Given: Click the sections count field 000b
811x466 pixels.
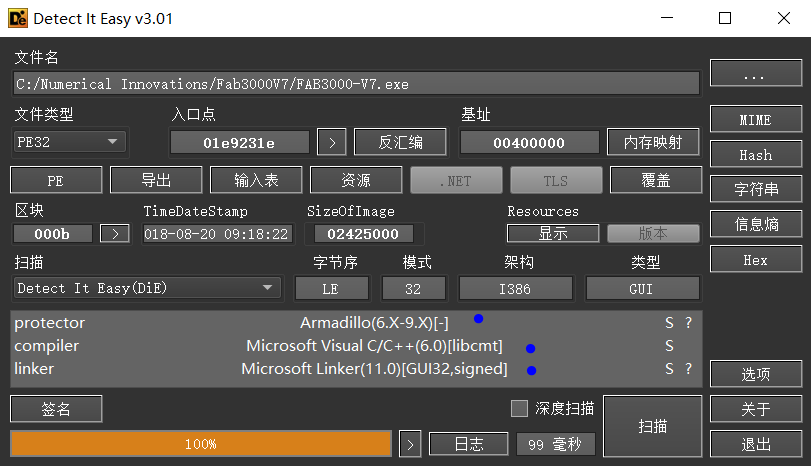Looking at the screenshot, I should click(53, 234).
